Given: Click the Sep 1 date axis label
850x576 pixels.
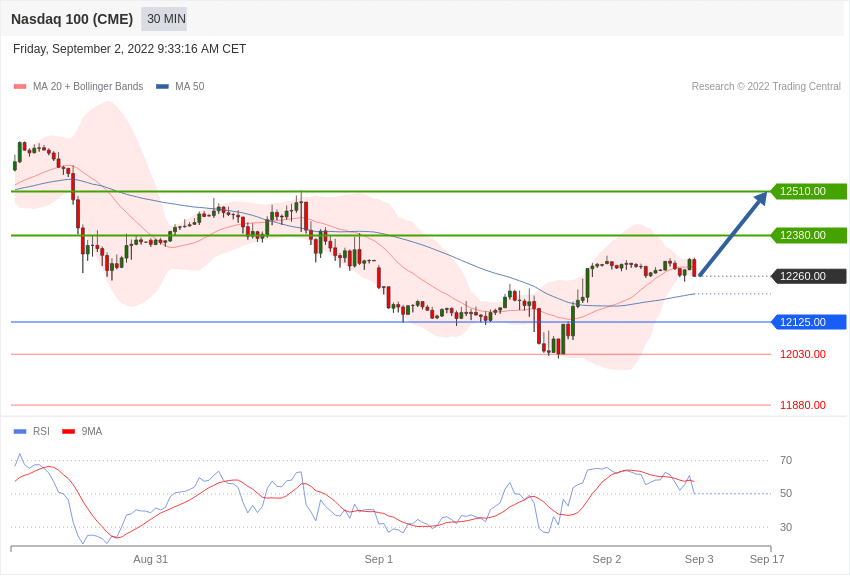Looking at the screenshot, I should (x=378, y=559).
